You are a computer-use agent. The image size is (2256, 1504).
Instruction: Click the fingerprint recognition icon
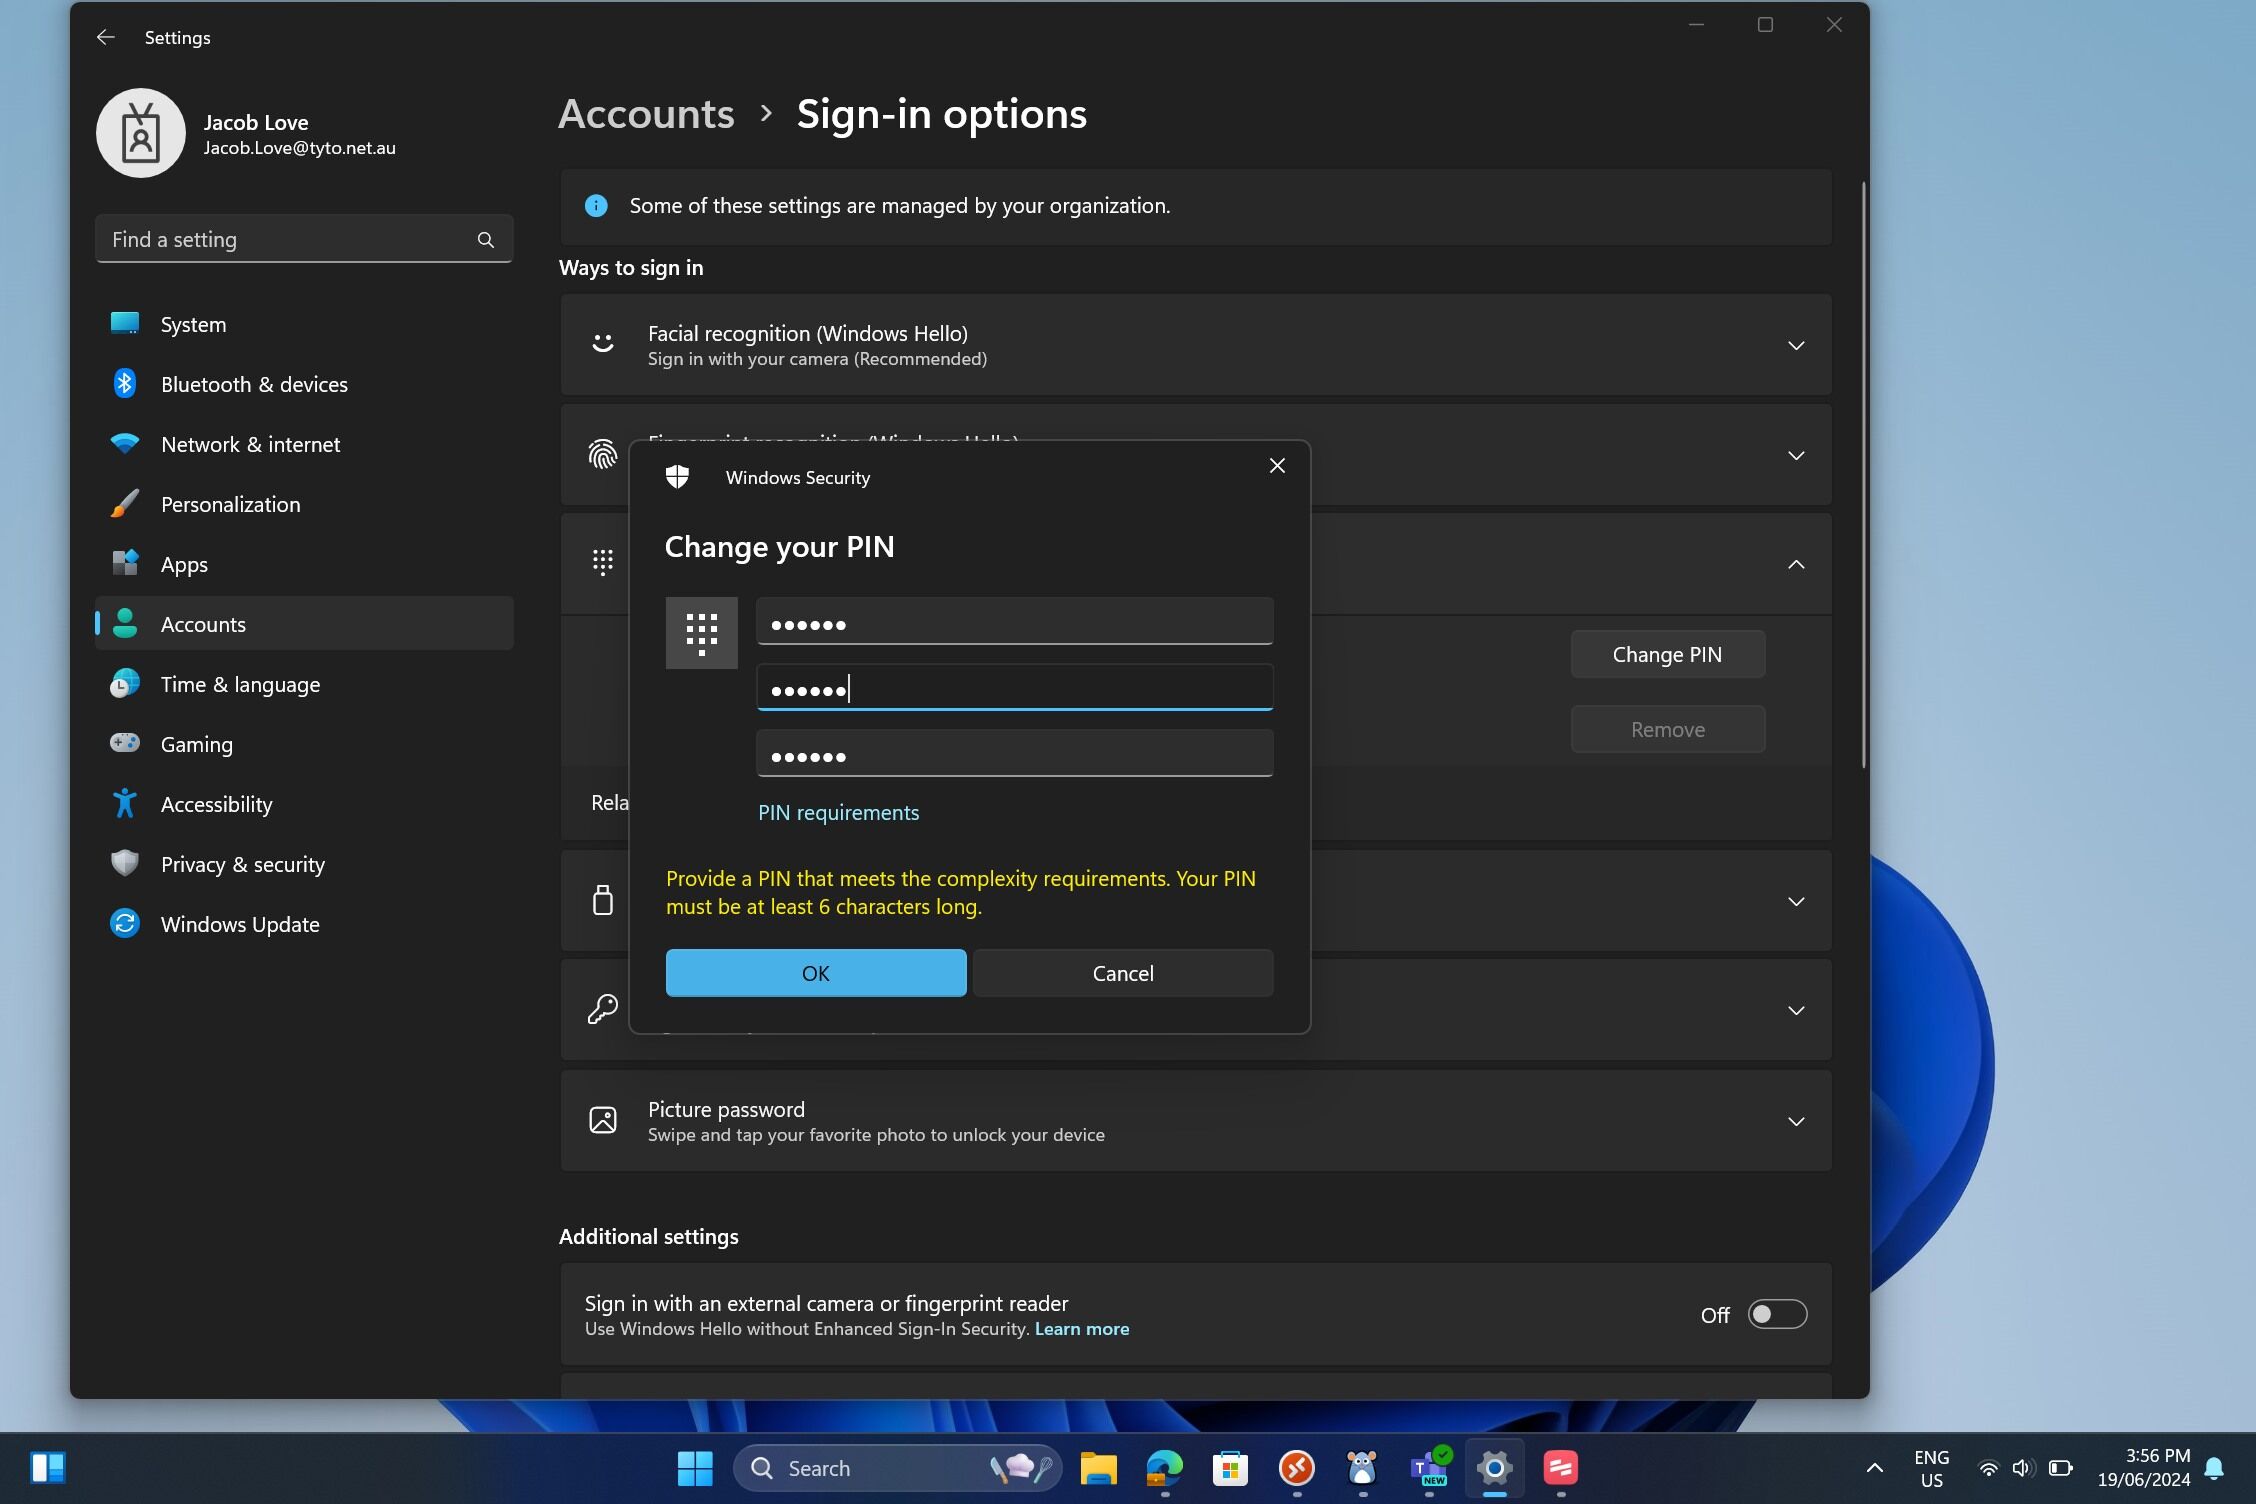[x=602, y=455]
